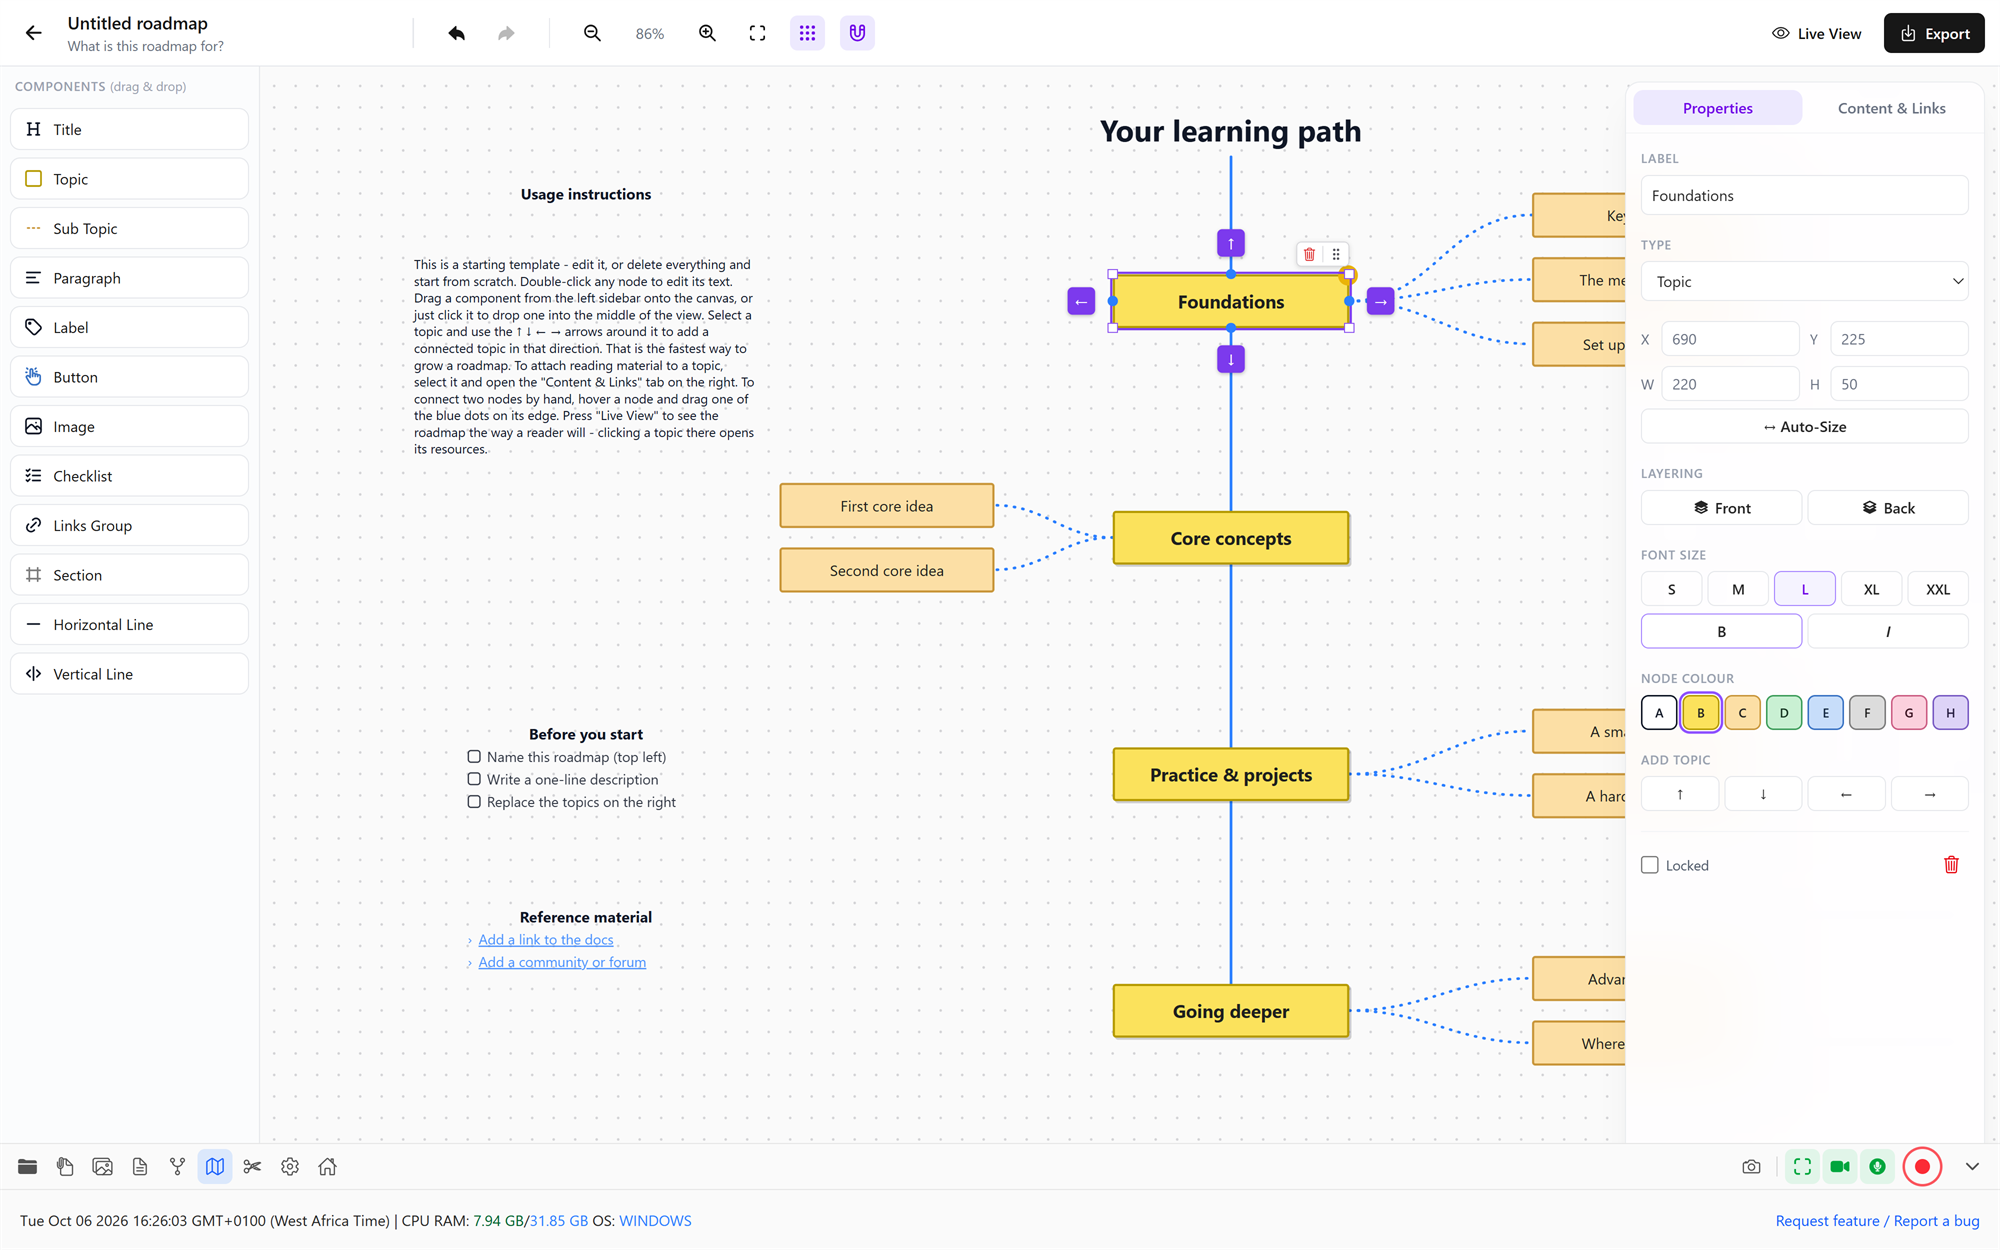Choose node colour H

click(x=1950, y=713)
